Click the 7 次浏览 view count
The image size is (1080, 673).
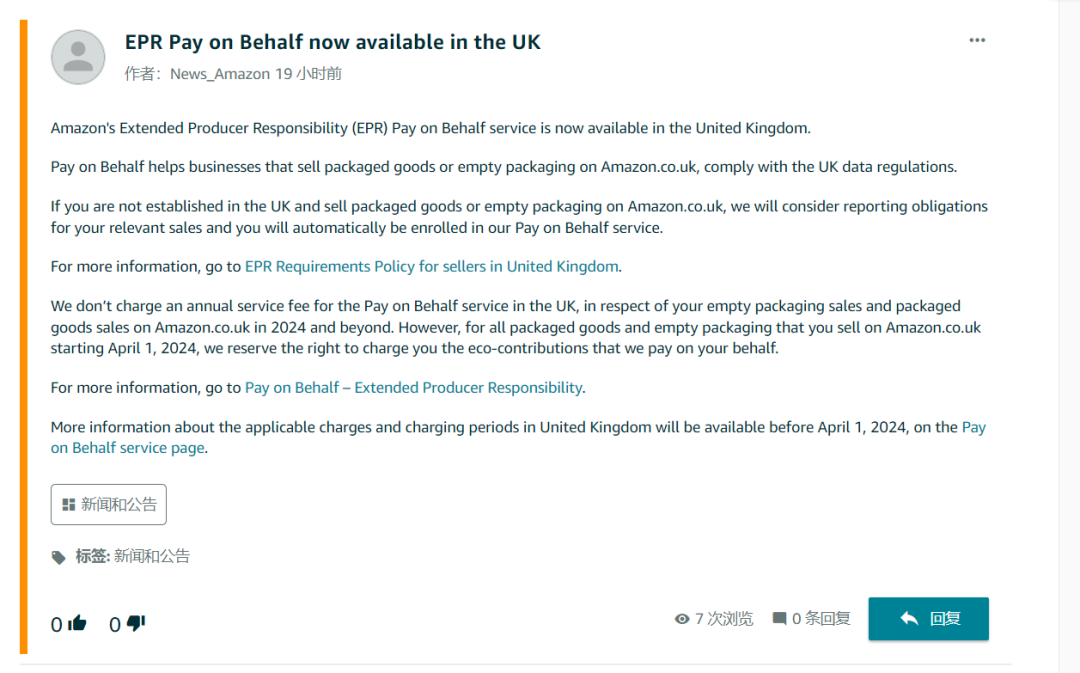723,619
